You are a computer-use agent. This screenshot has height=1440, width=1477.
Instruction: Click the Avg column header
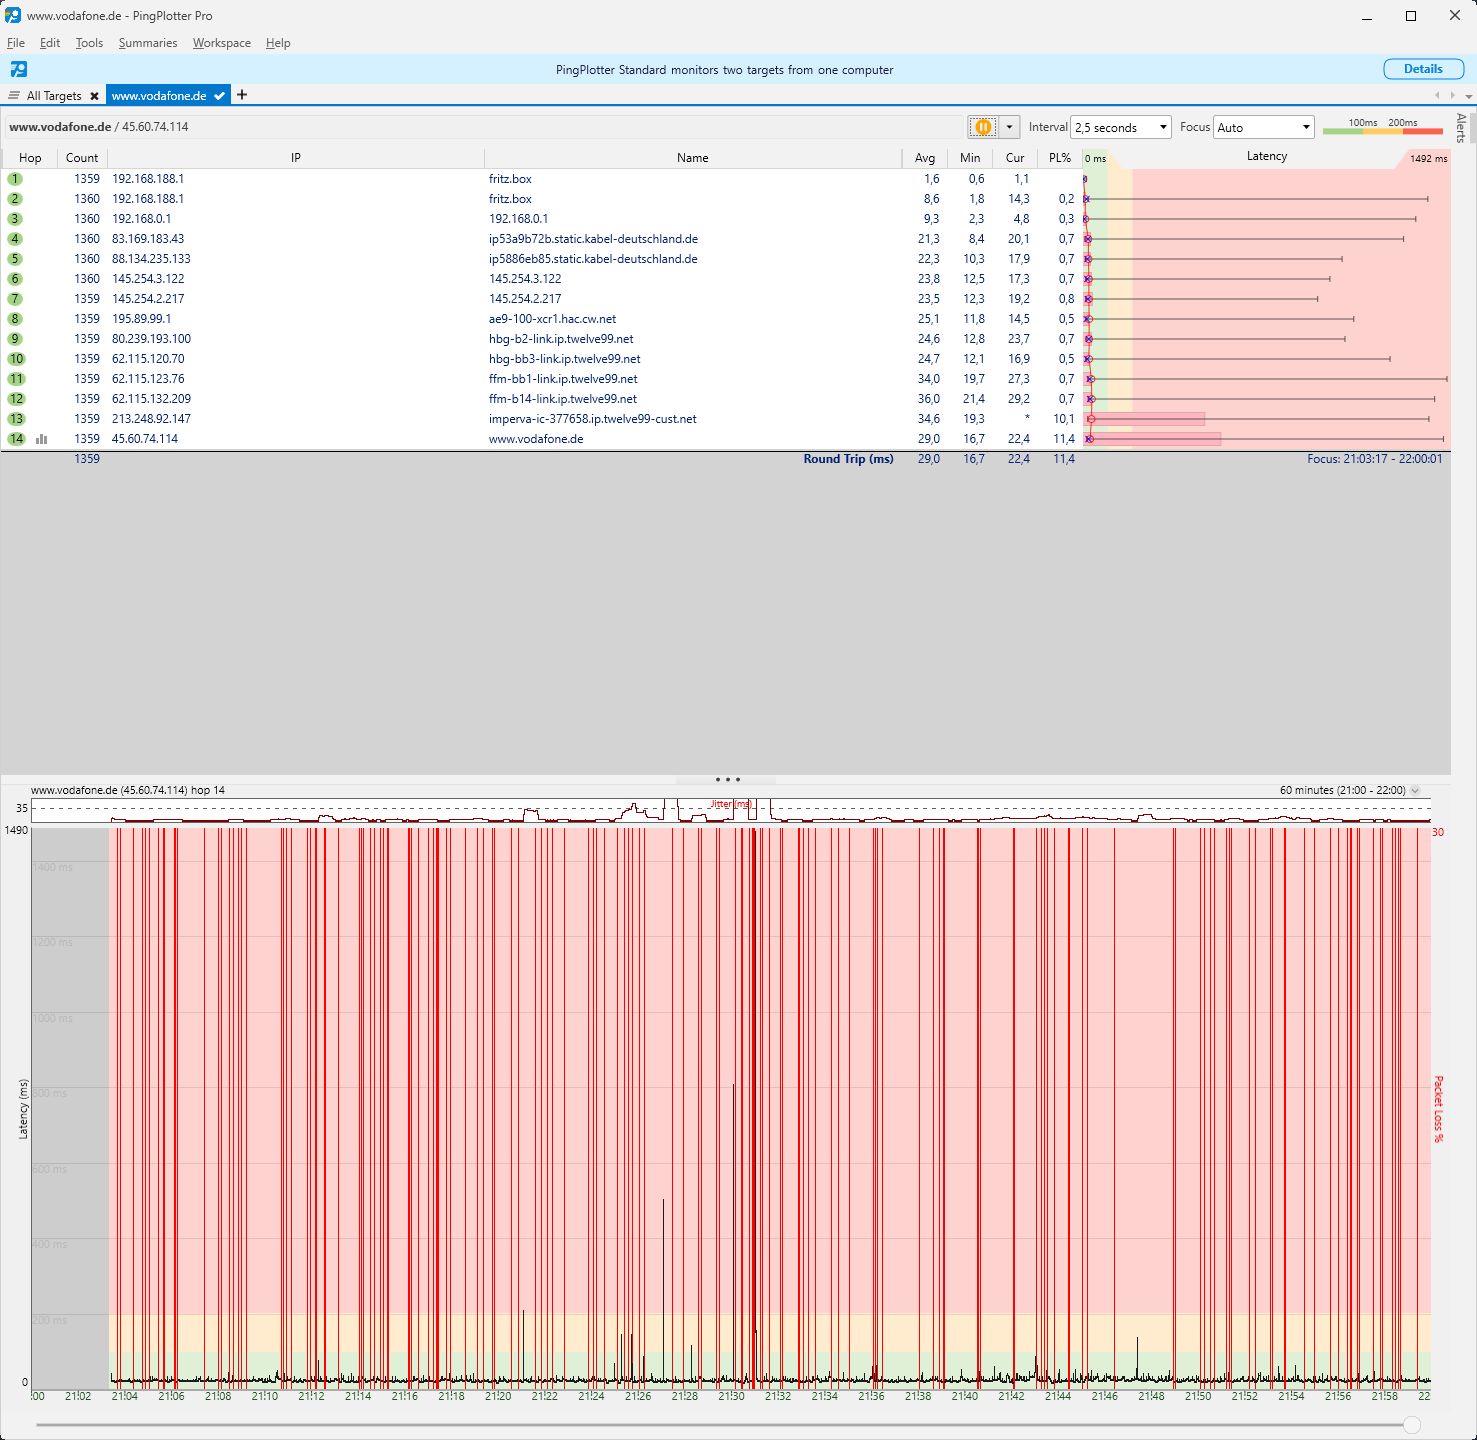point(925,158)
